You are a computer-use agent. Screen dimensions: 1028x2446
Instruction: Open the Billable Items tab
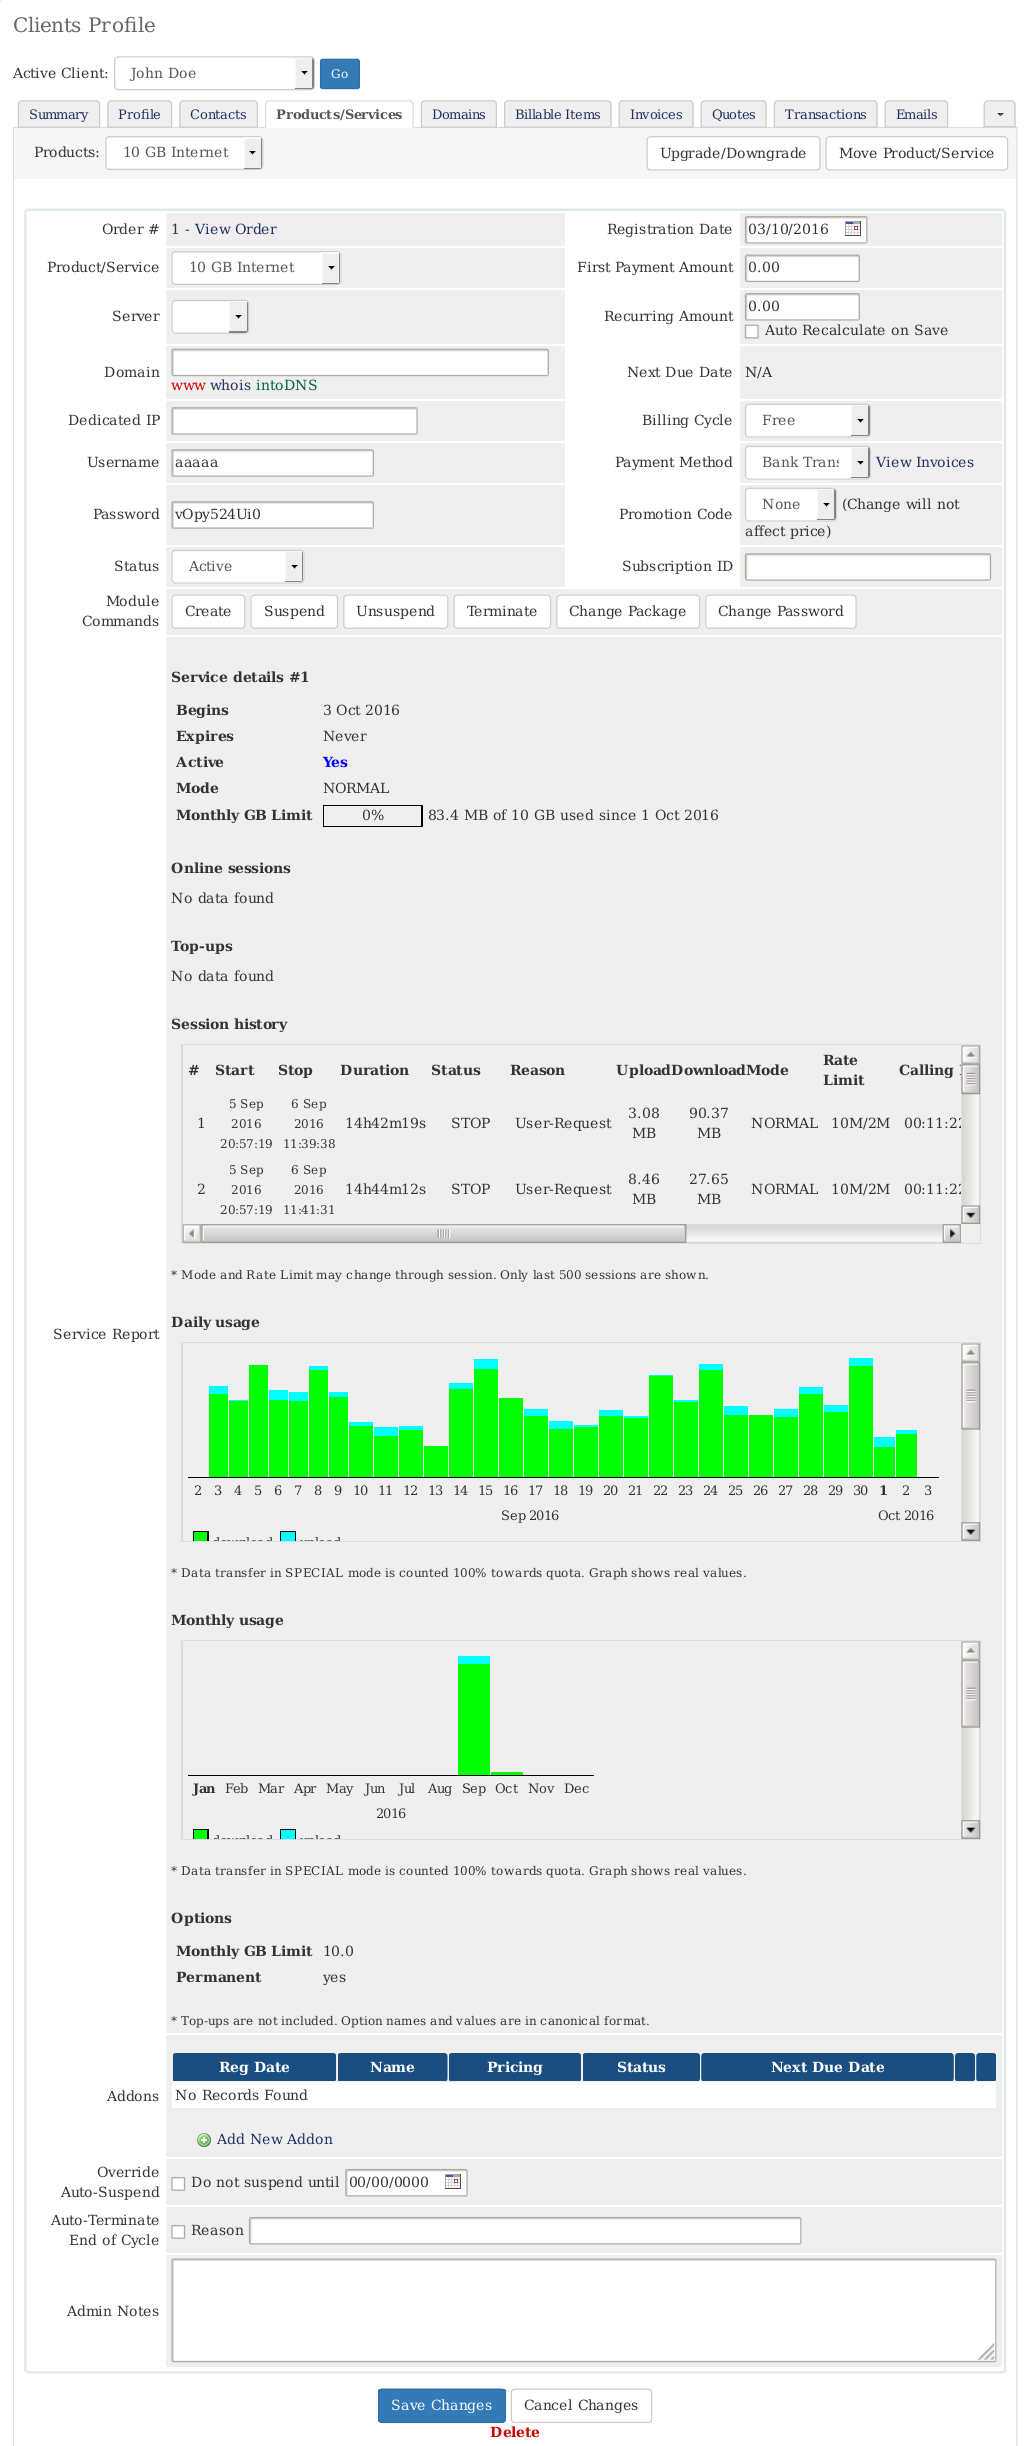558,114
